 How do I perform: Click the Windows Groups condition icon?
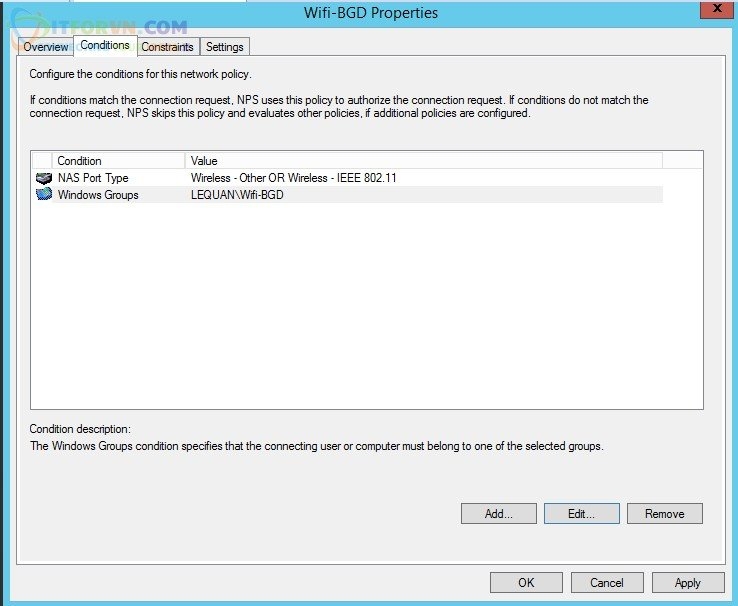coord(43,195)
